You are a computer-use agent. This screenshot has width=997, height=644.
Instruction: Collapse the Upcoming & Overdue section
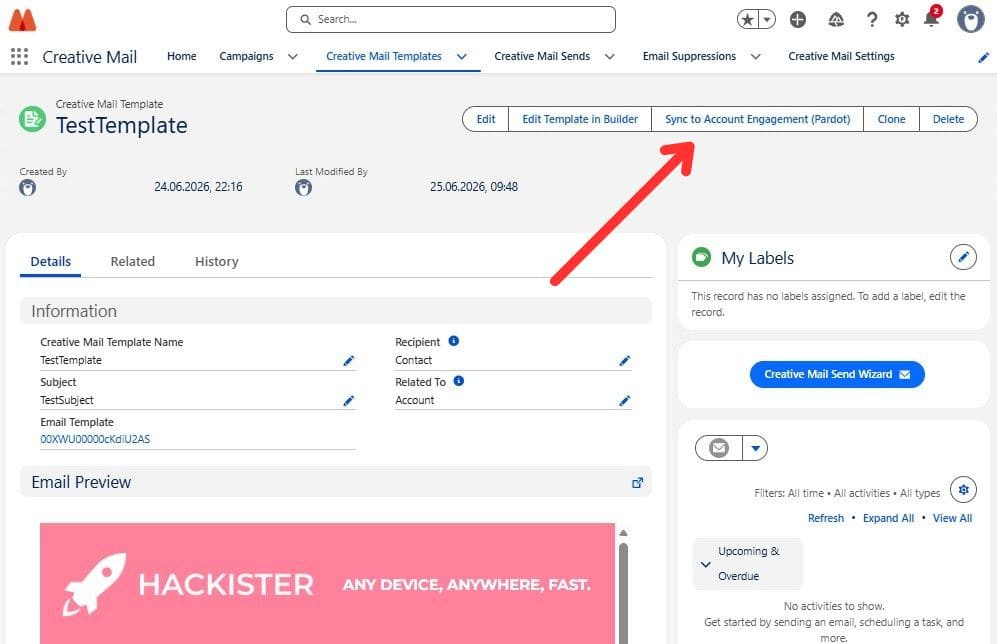click(x=747, y=563)
